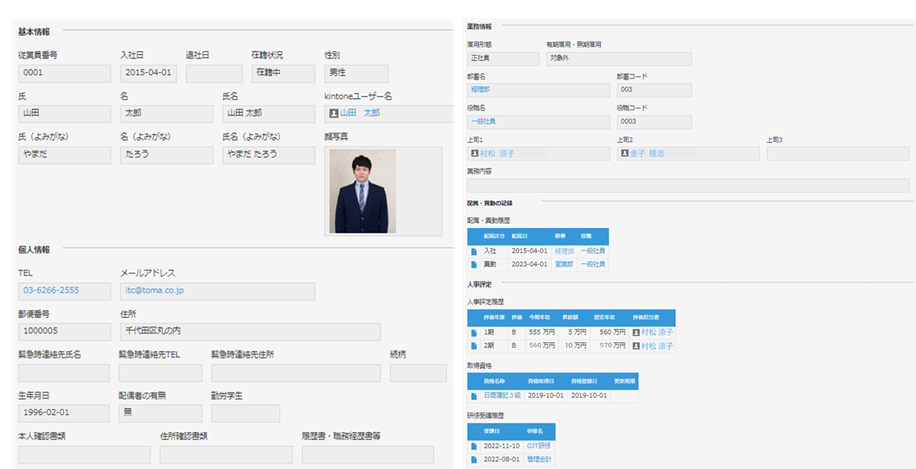Image resolution: width=916 pixels, height=469 pixels.
Task: Open the 経理部 link in the 部署名 field
Action: pos(478,90)
